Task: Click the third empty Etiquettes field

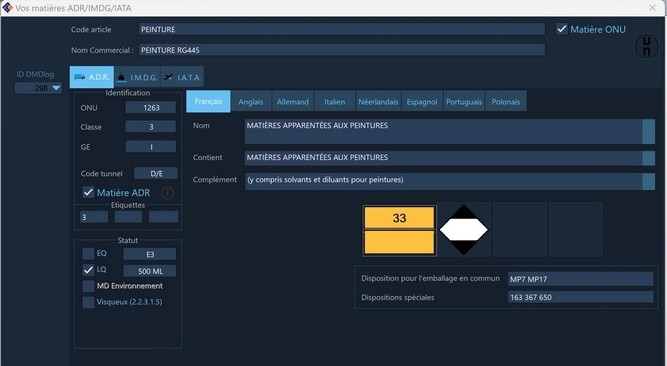Action: pyautogui.click(x=163, y=217)
